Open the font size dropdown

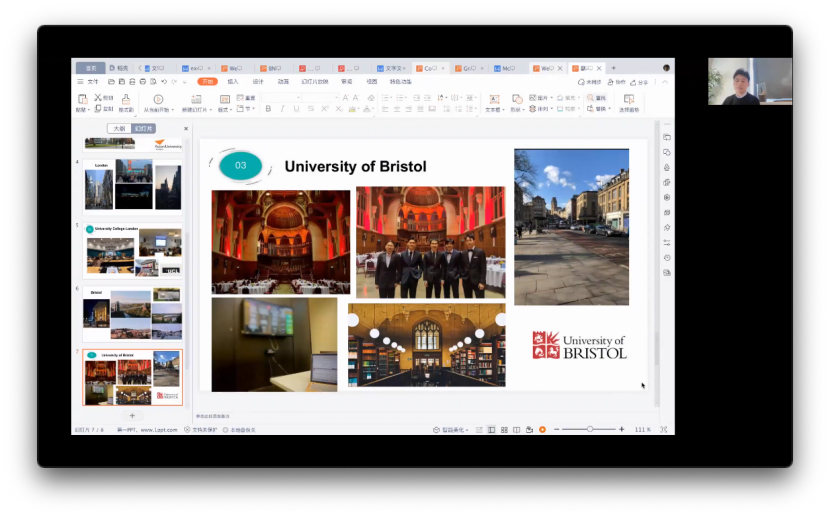pyautogui.click(x=336, y=97)
